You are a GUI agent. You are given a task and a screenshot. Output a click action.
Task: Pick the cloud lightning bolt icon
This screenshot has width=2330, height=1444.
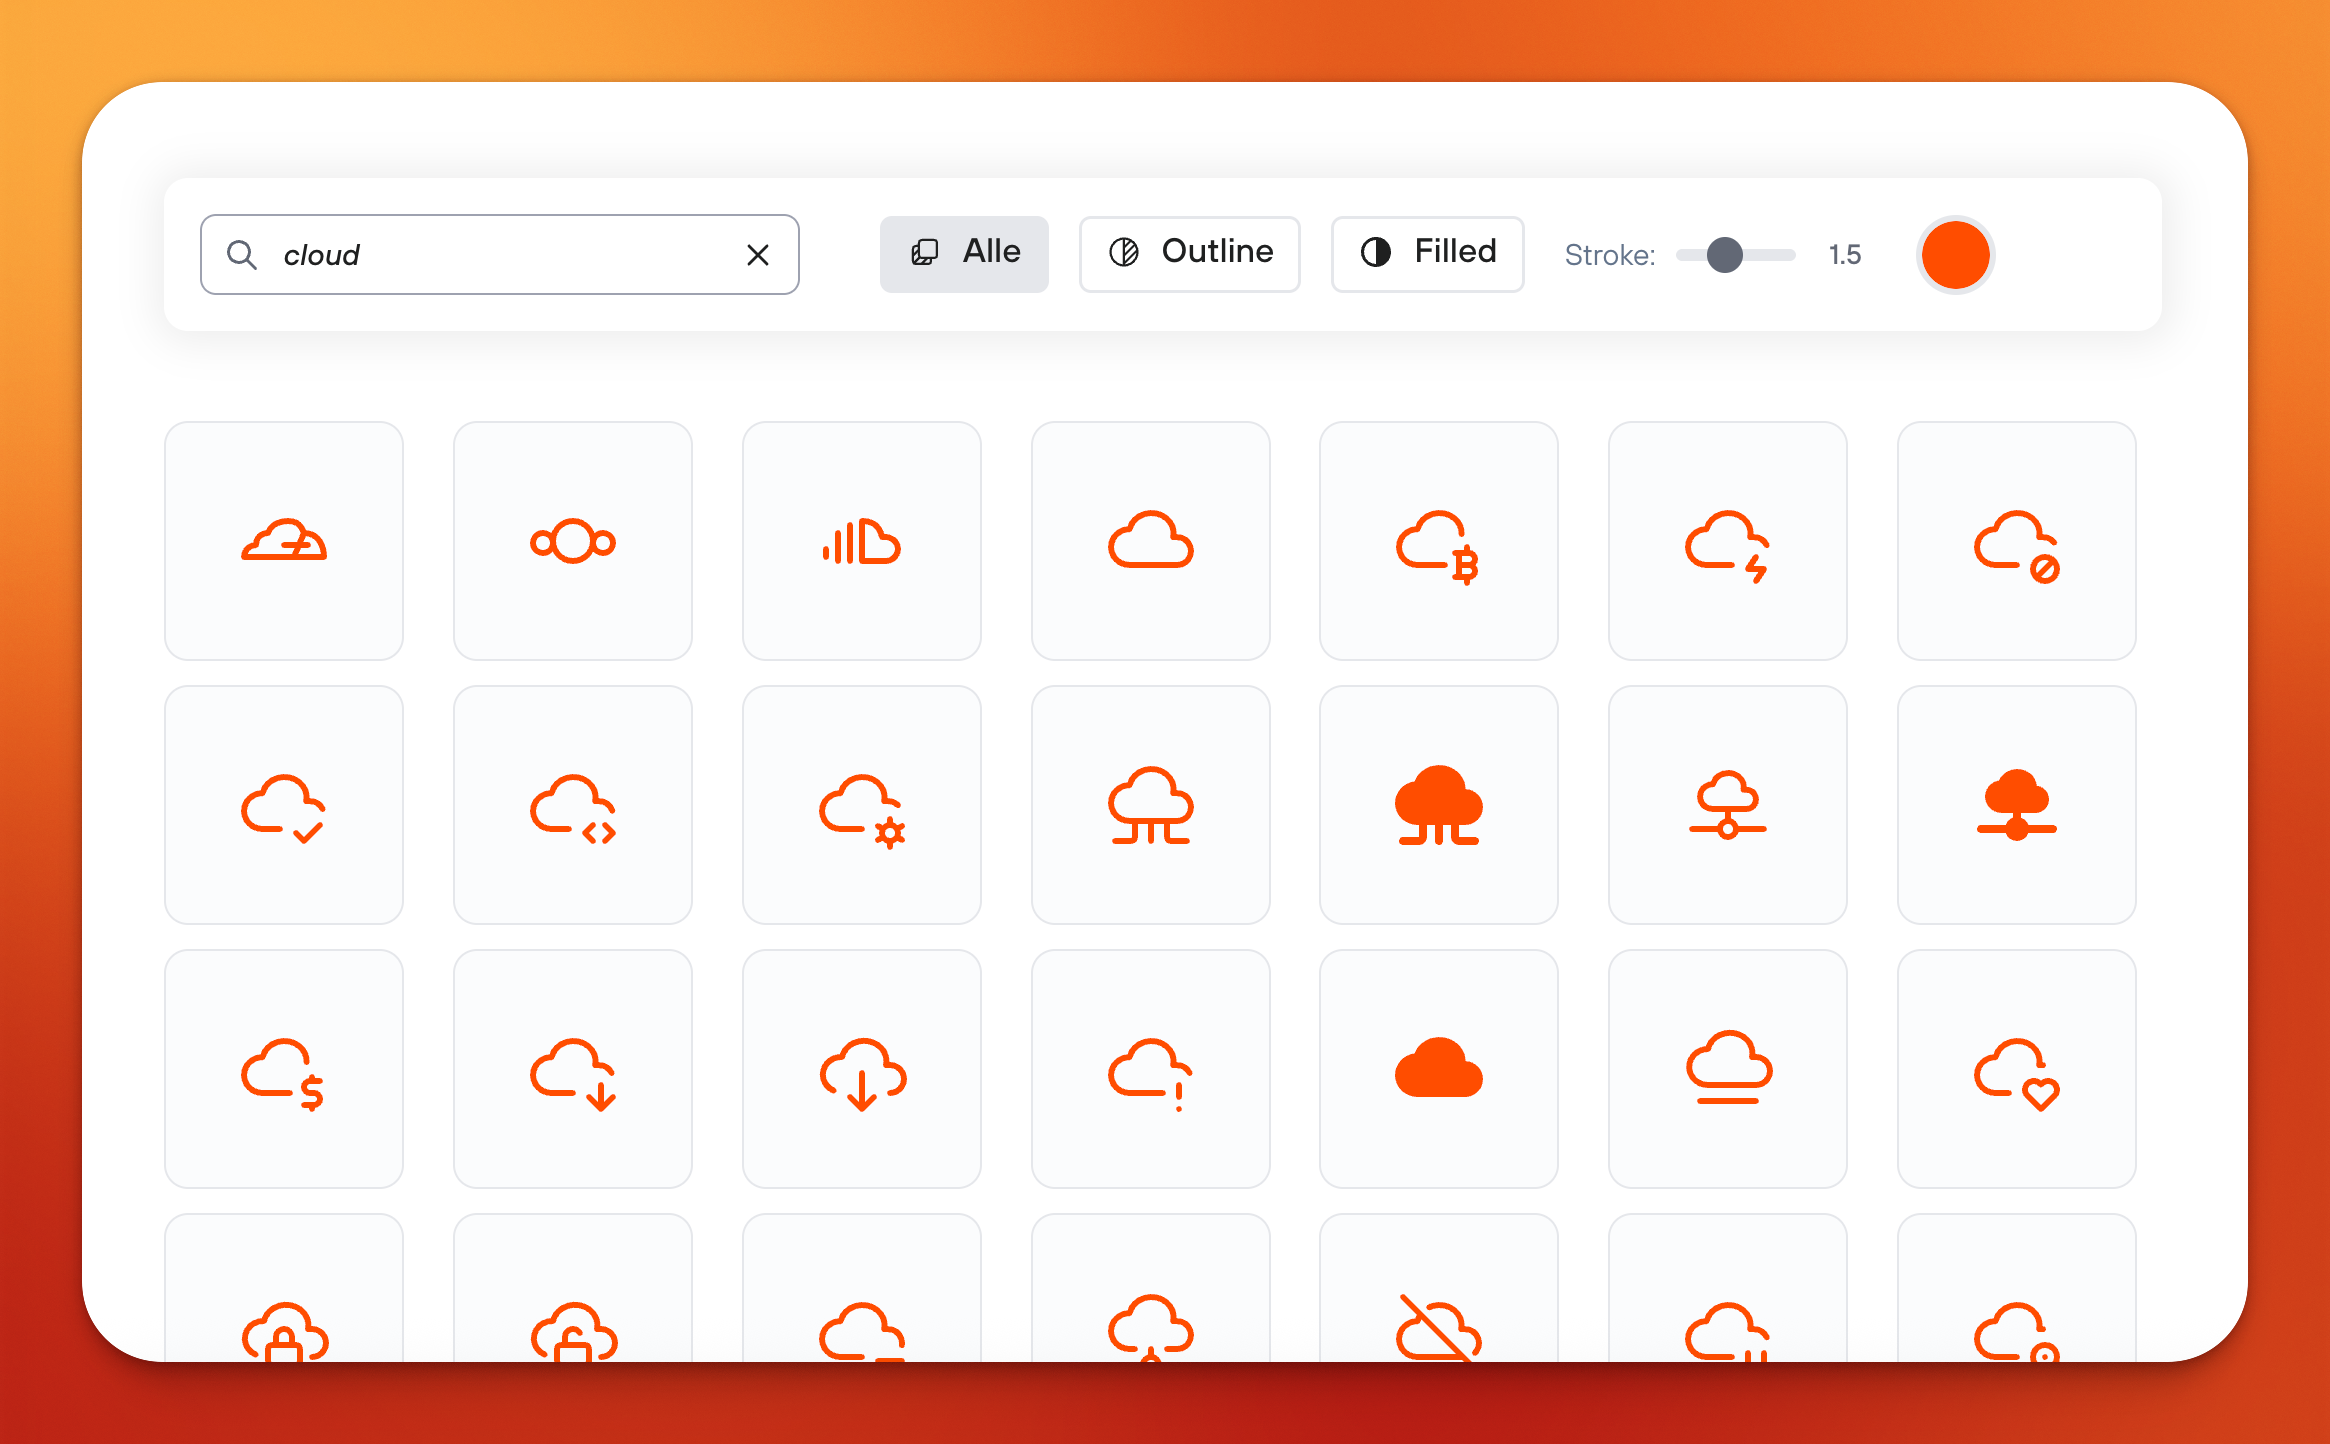click(1727, 541)
